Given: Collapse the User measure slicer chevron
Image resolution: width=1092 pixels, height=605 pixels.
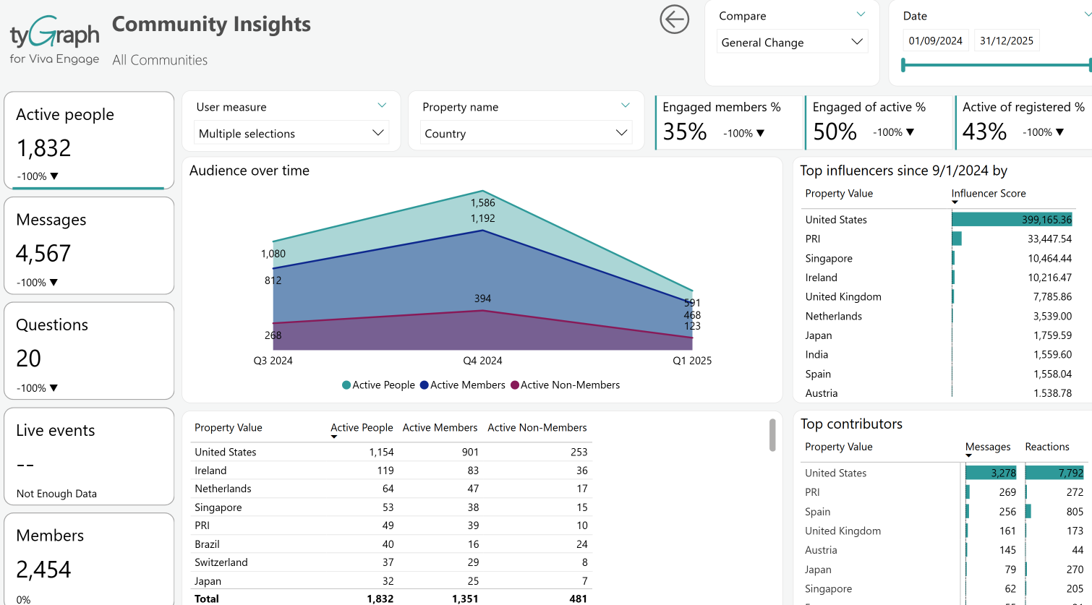Looking at the screenshot, I should 382,106.
